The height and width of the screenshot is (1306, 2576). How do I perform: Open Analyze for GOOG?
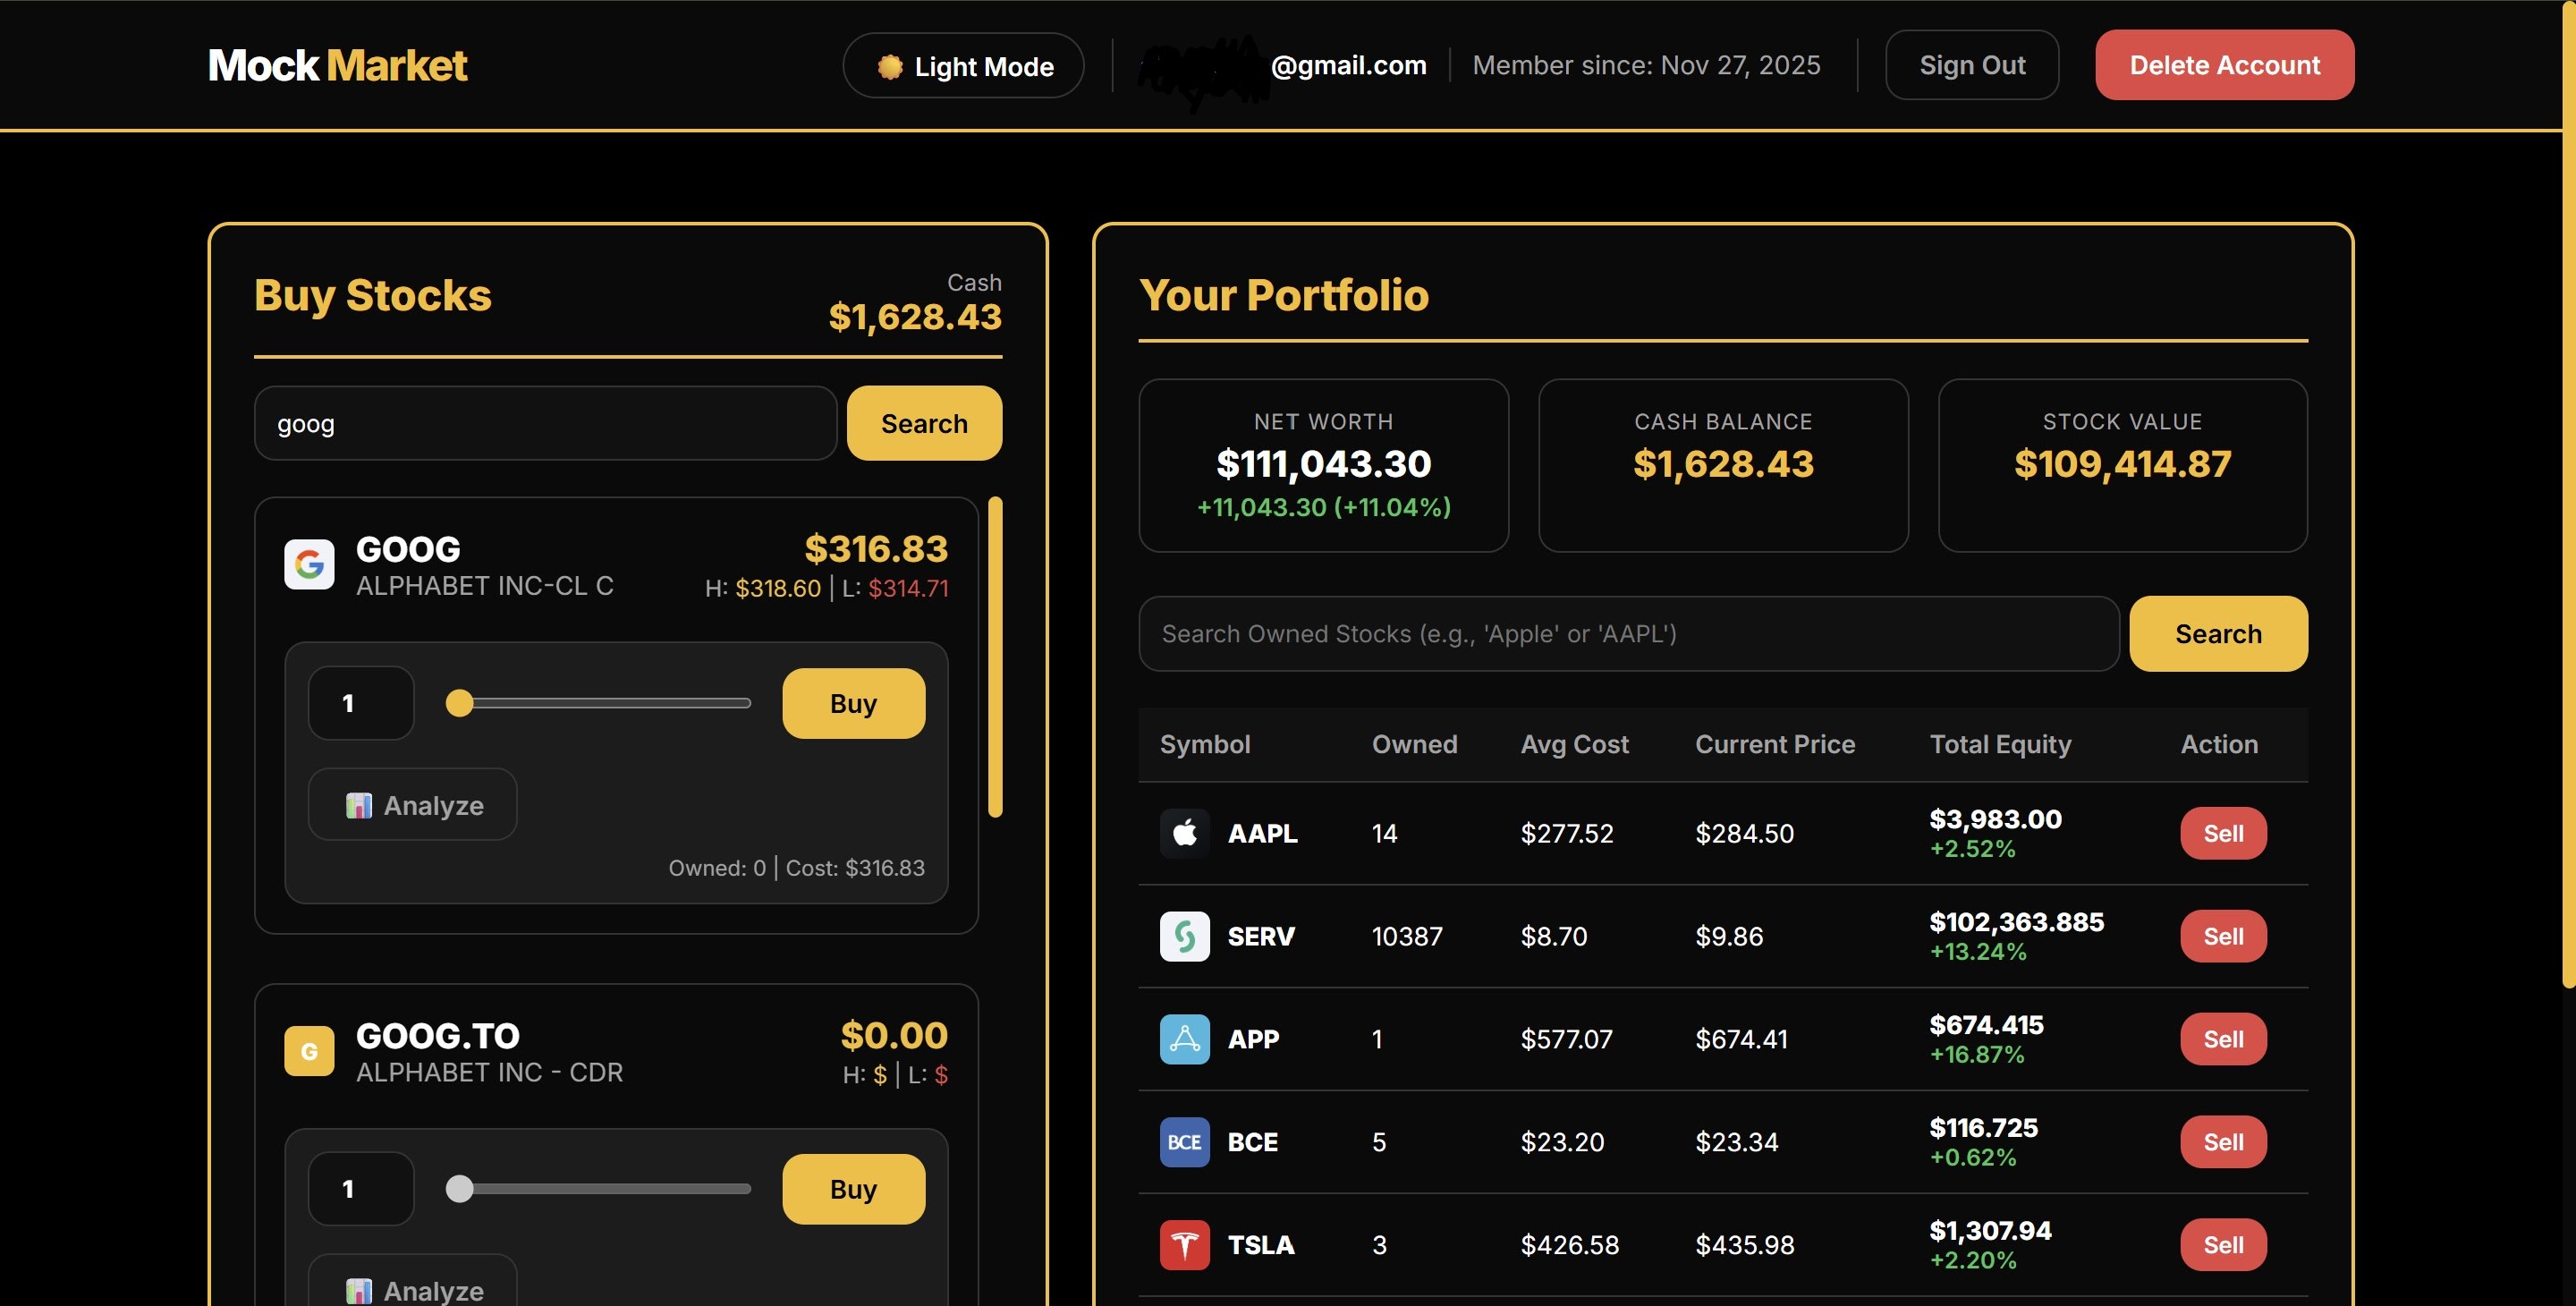coord(411,805)
